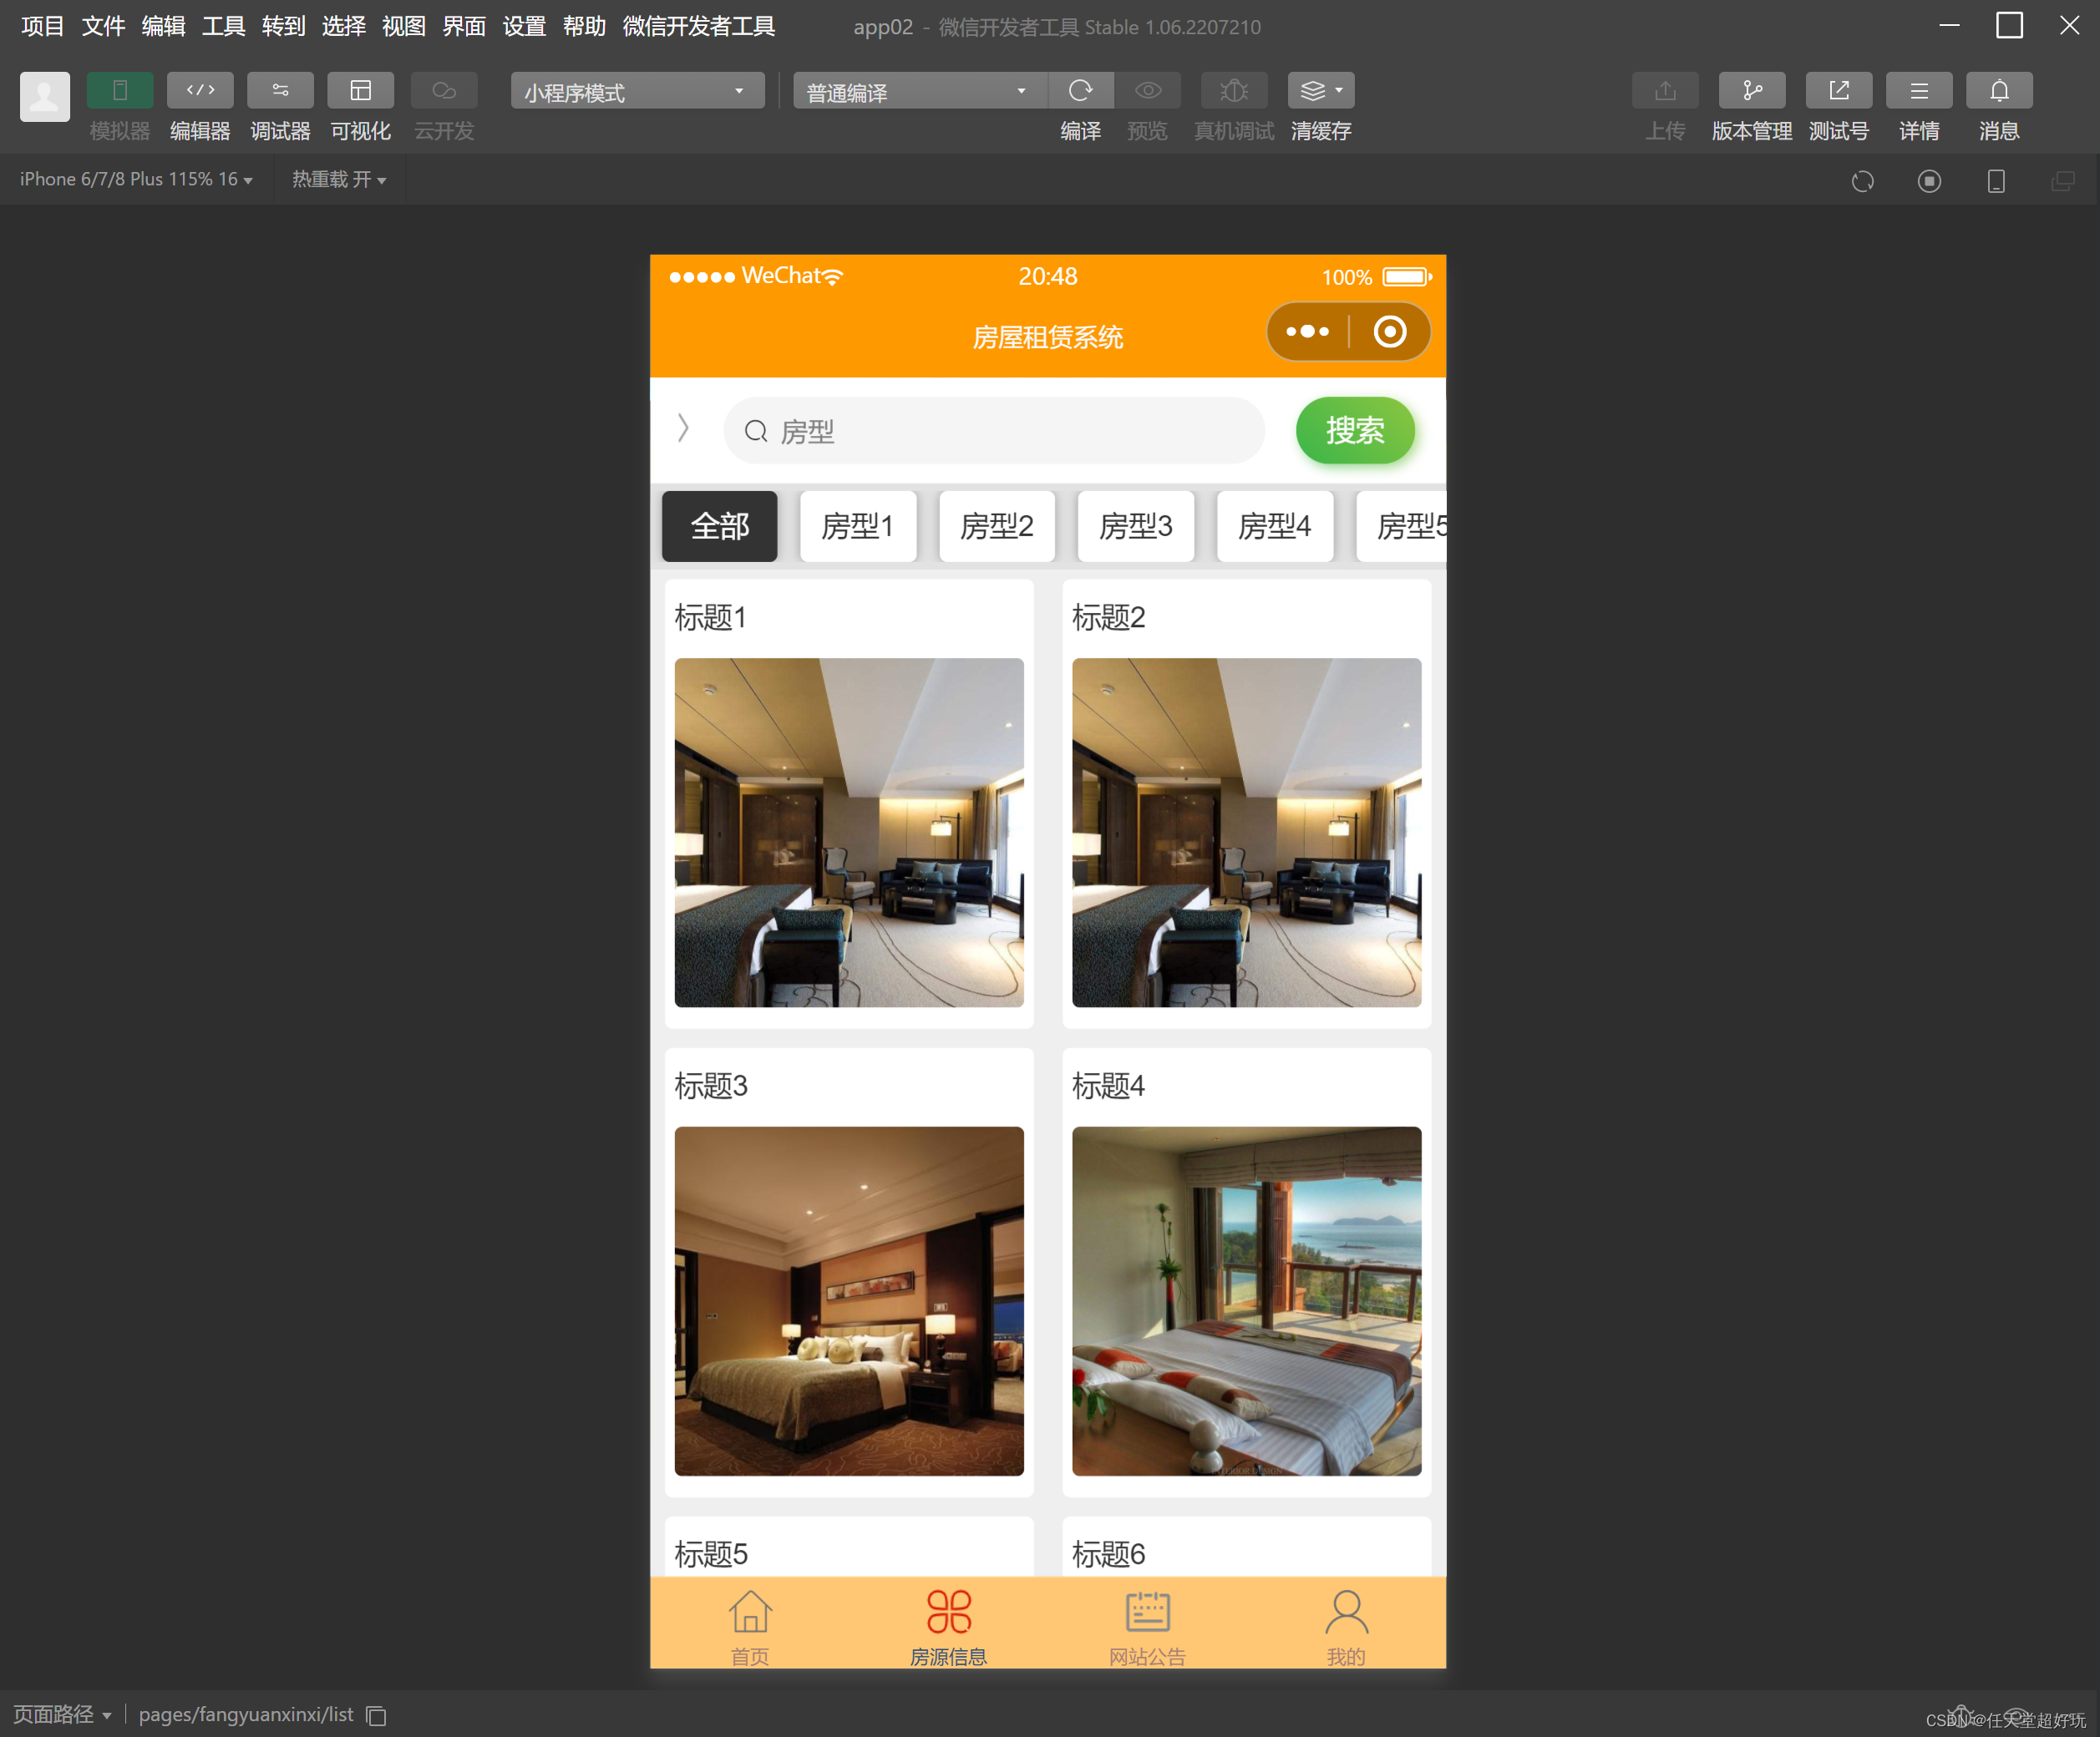The image size is (2100, 1737).
Task: Click the upload (上传) icon
Action: (1665, 91)
